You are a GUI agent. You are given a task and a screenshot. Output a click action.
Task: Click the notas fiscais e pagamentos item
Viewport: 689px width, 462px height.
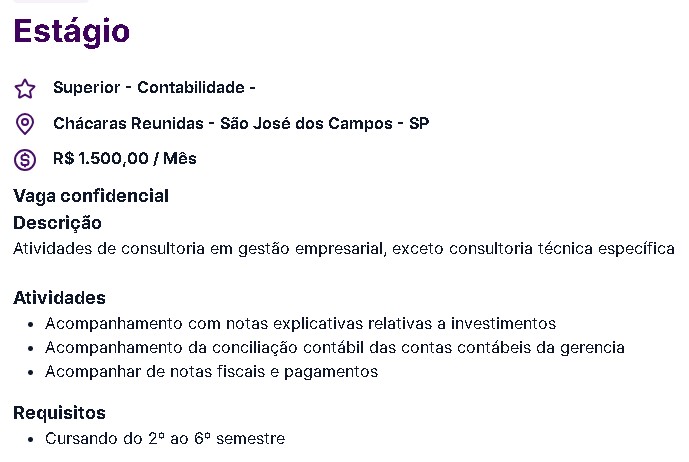coord(211,372)
